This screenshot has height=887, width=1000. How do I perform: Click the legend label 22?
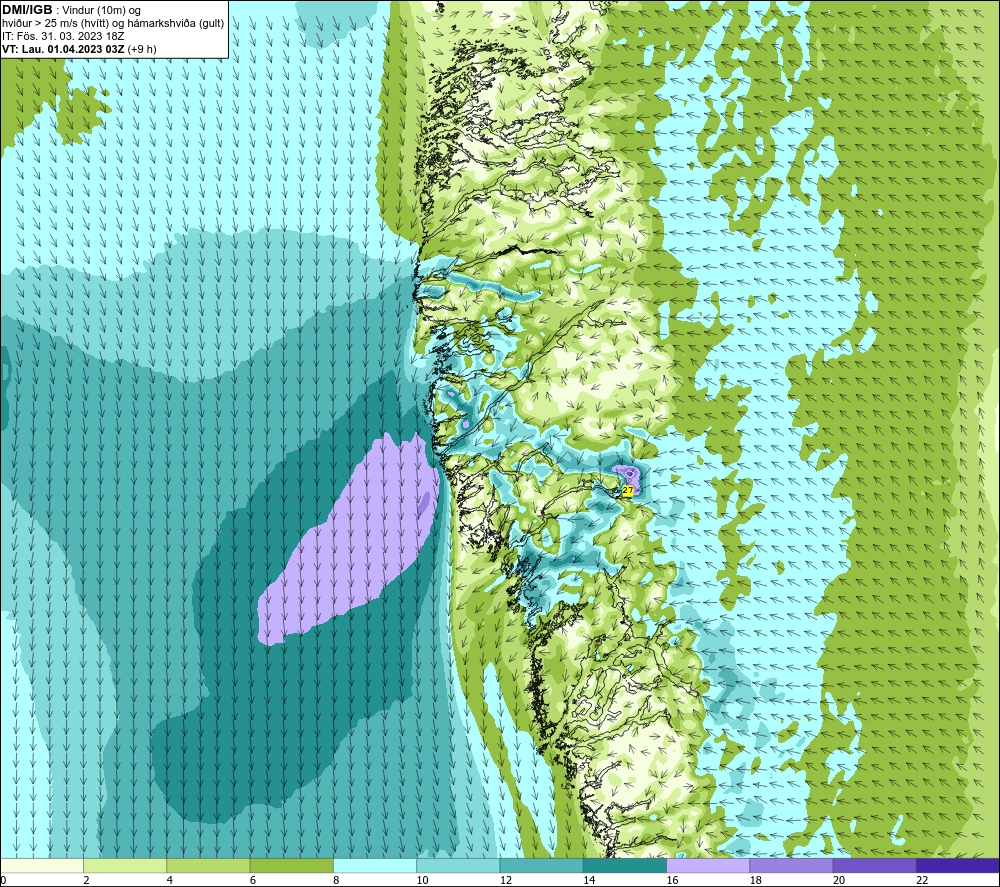(x=922, y=880)
